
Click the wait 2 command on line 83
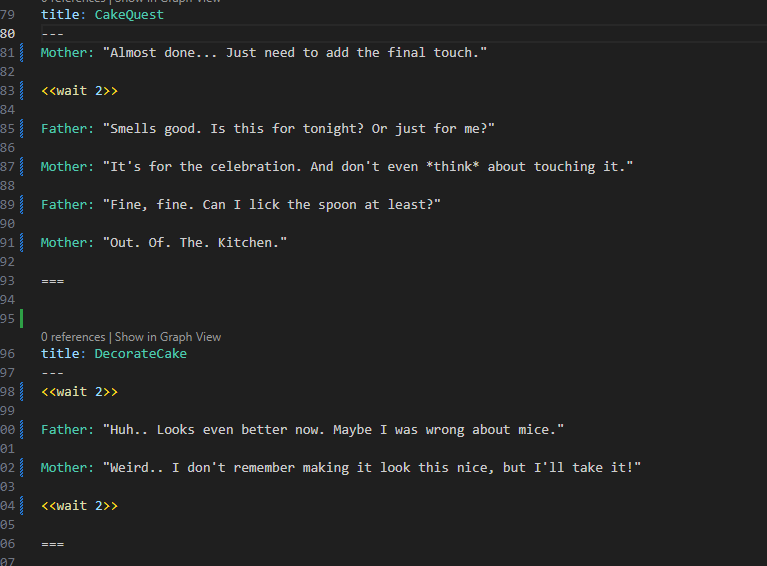79,91
